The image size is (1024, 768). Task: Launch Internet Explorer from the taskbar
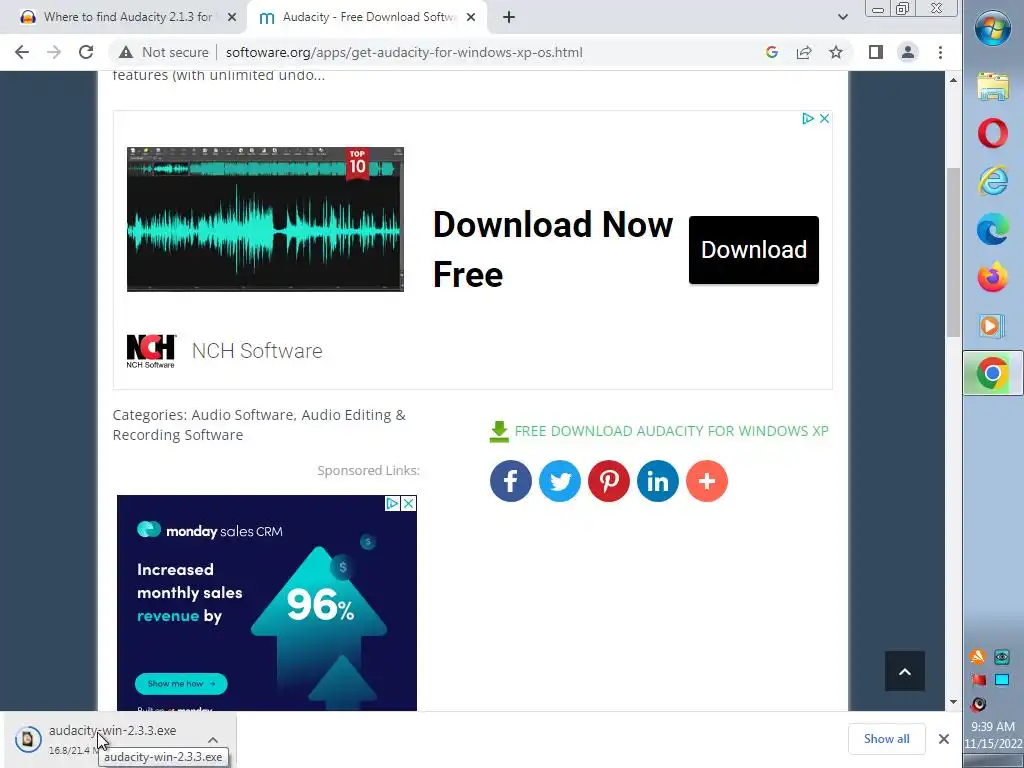[x=993, y=181]
